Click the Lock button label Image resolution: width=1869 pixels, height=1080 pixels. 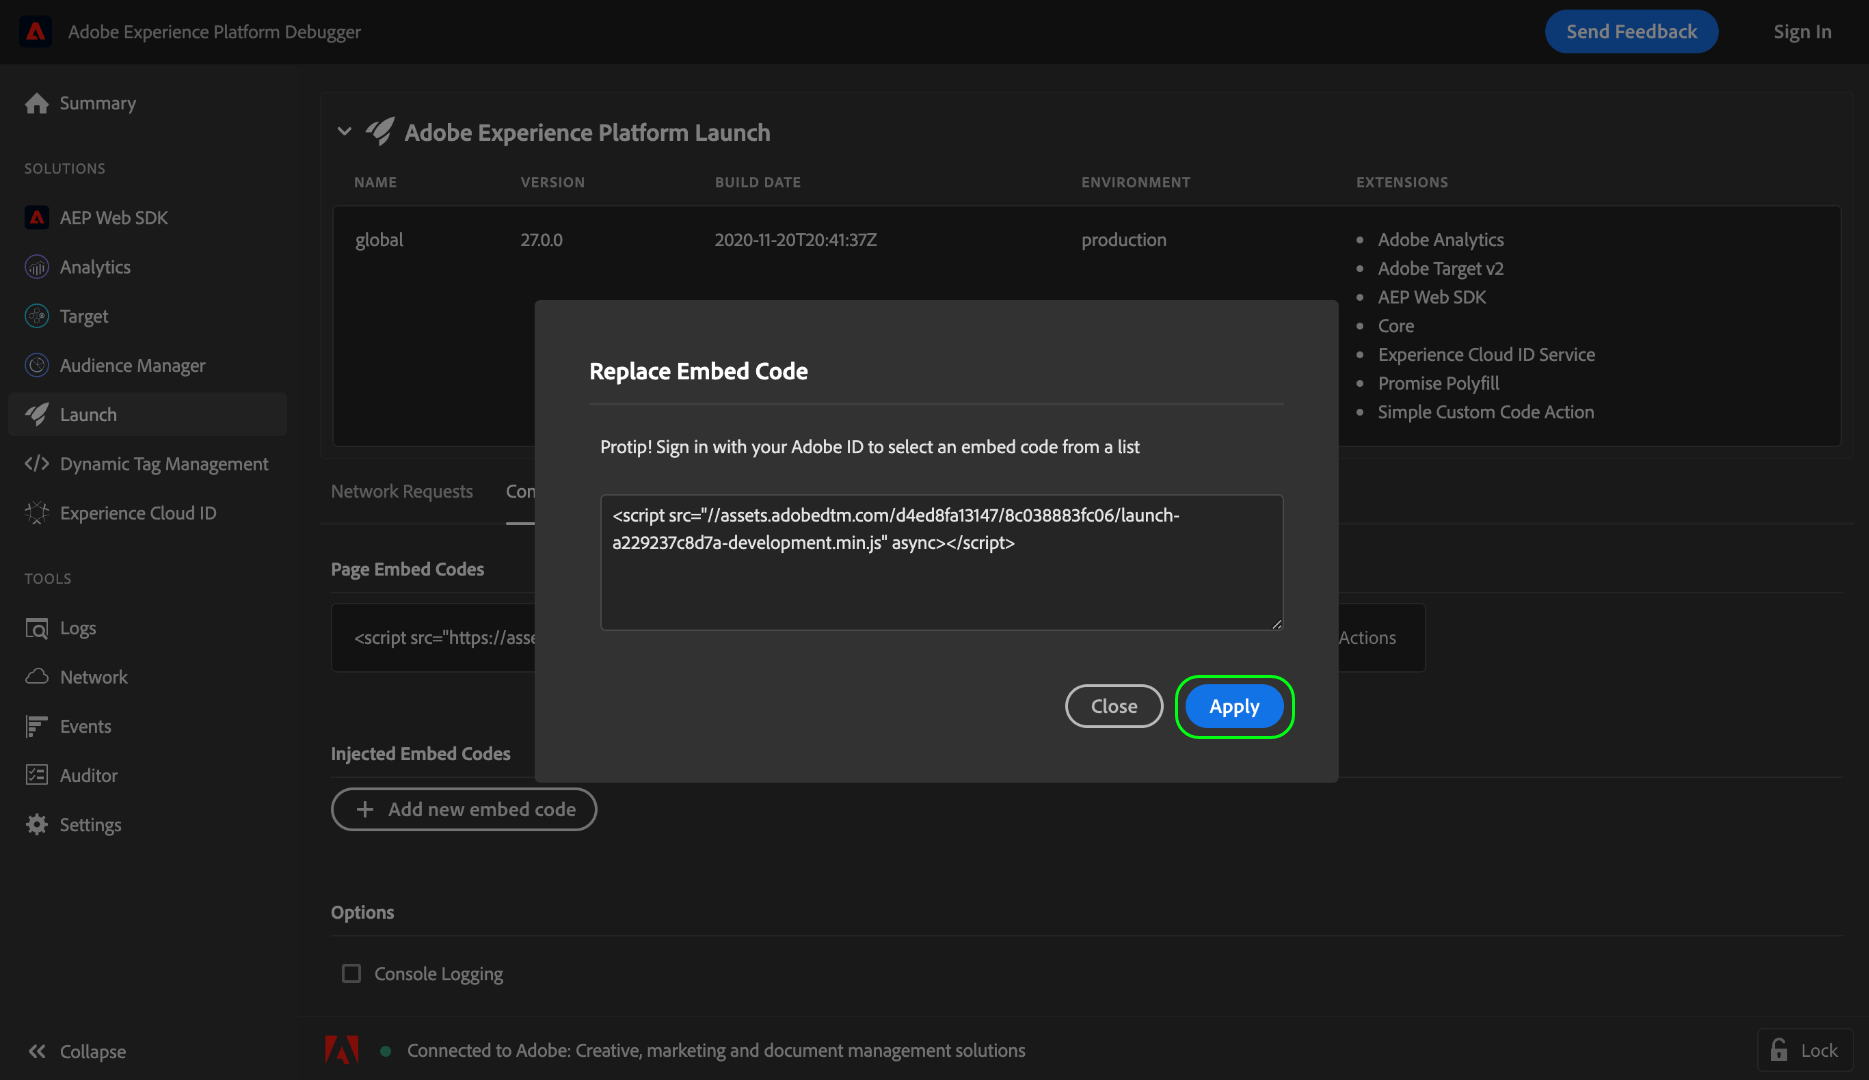[1819, 1050]
